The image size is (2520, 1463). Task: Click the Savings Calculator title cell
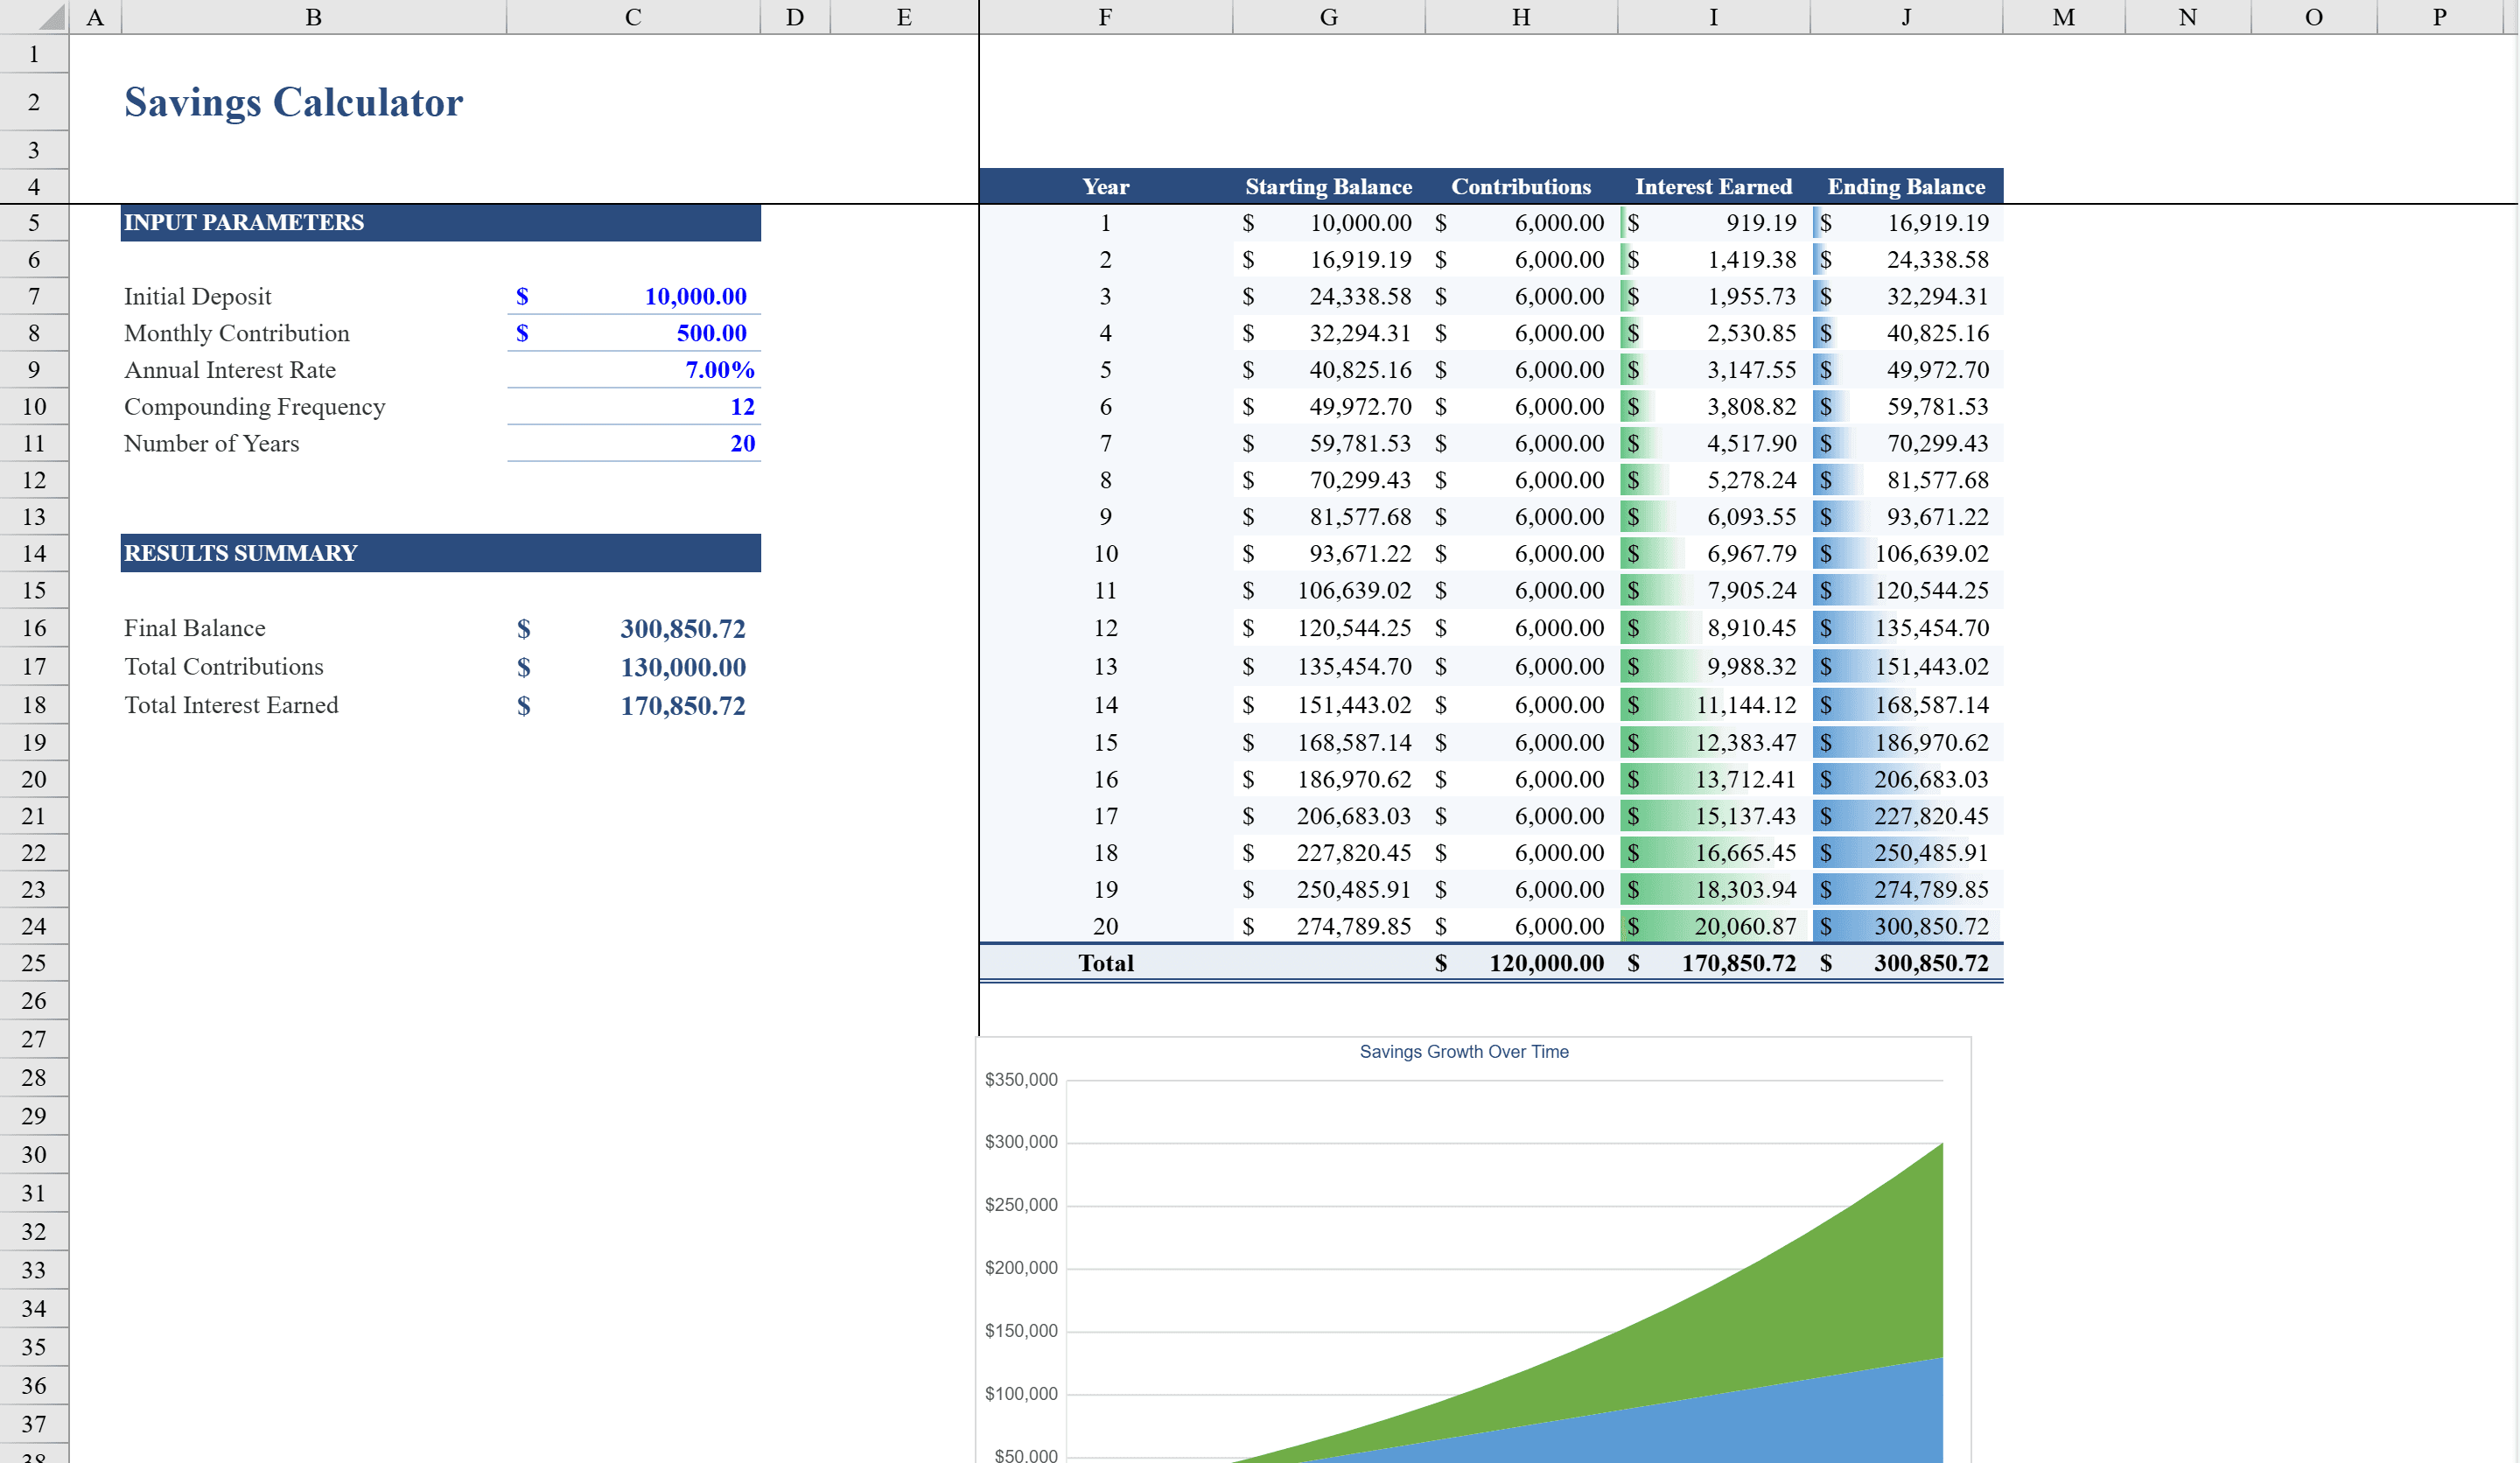[293, 102]
